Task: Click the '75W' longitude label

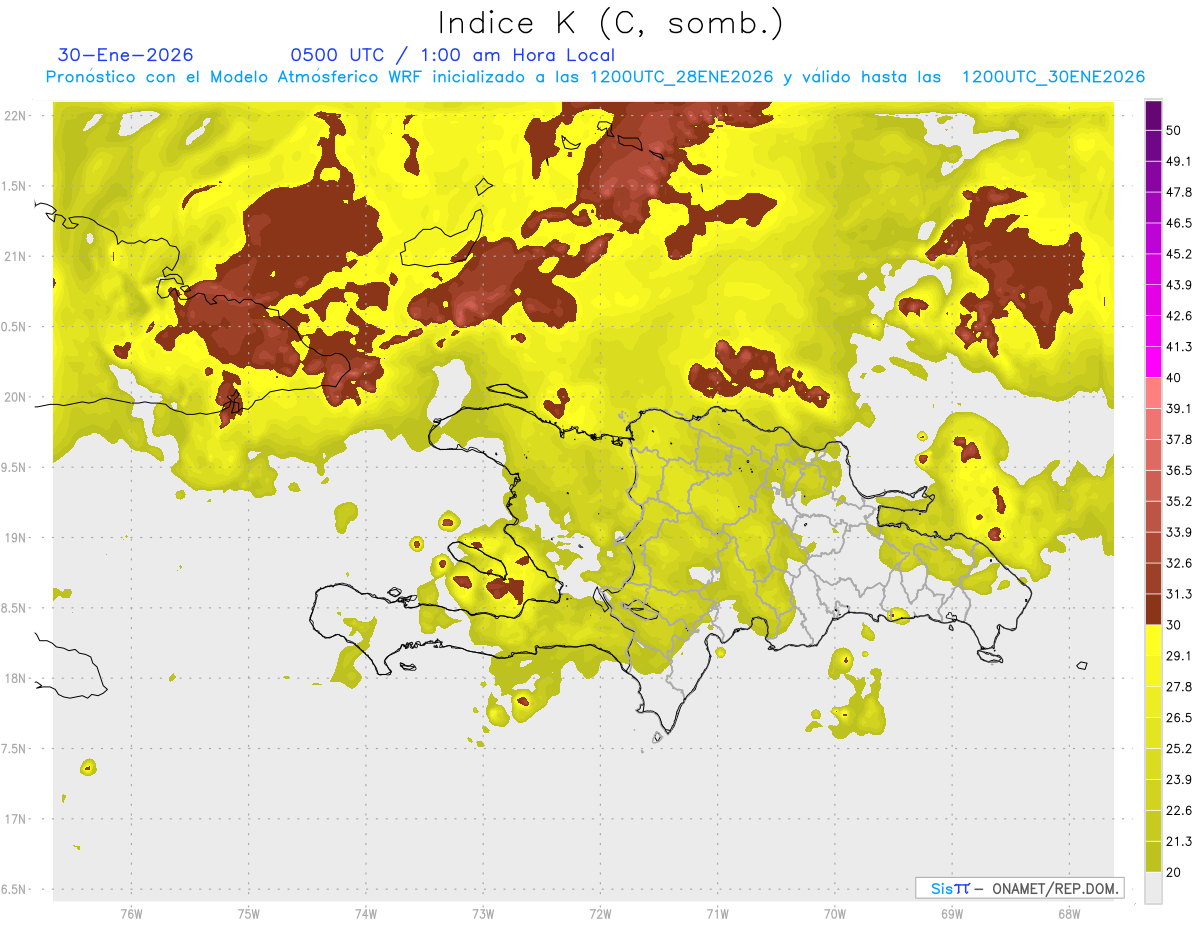Action: (x=248, y=914)
